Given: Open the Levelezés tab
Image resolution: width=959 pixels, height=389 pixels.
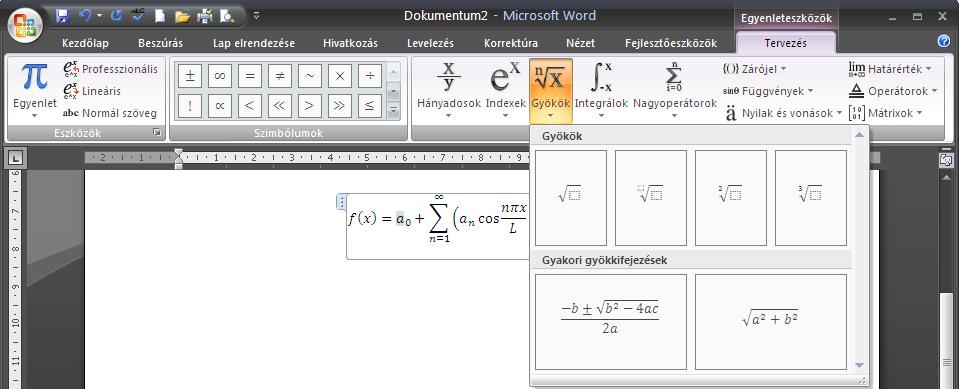Looking at the screenshot, I should tap(431, 43).
